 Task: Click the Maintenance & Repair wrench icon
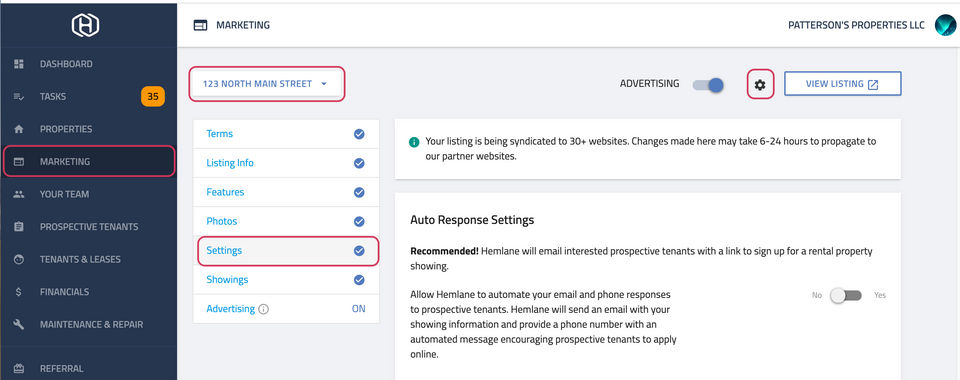tap(18, 324)
